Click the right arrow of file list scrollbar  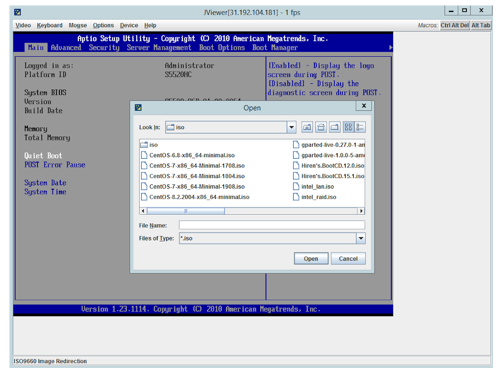361,211
